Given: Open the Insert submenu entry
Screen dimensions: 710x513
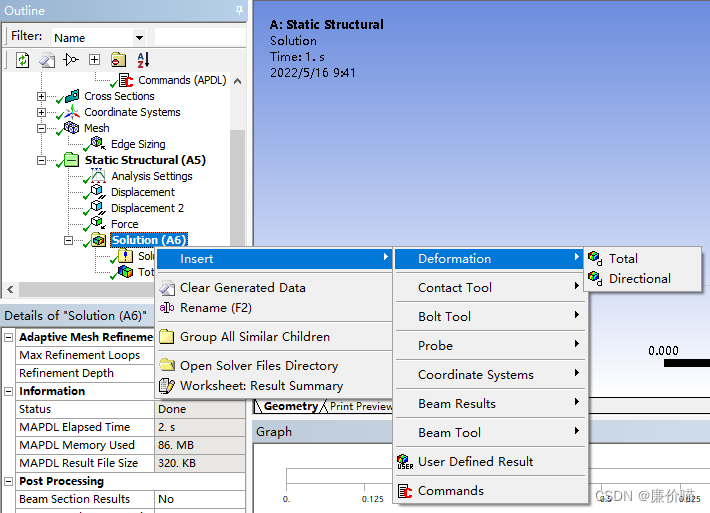Looking at the screenshot, I should [273, 259].
